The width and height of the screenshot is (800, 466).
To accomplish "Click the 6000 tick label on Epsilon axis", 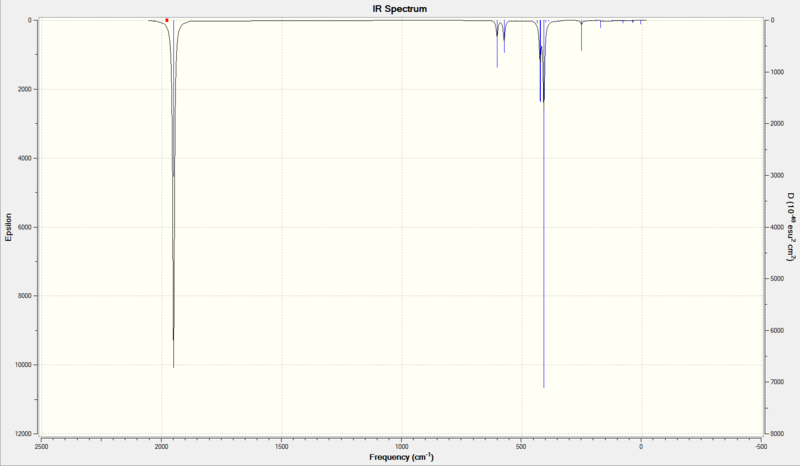I will (25, 227).
